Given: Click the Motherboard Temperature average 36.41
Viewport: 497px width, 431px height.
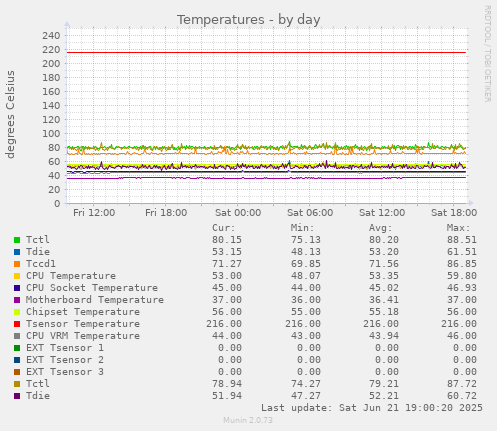Looking at the screenshot, I should (x=384, y=300).
